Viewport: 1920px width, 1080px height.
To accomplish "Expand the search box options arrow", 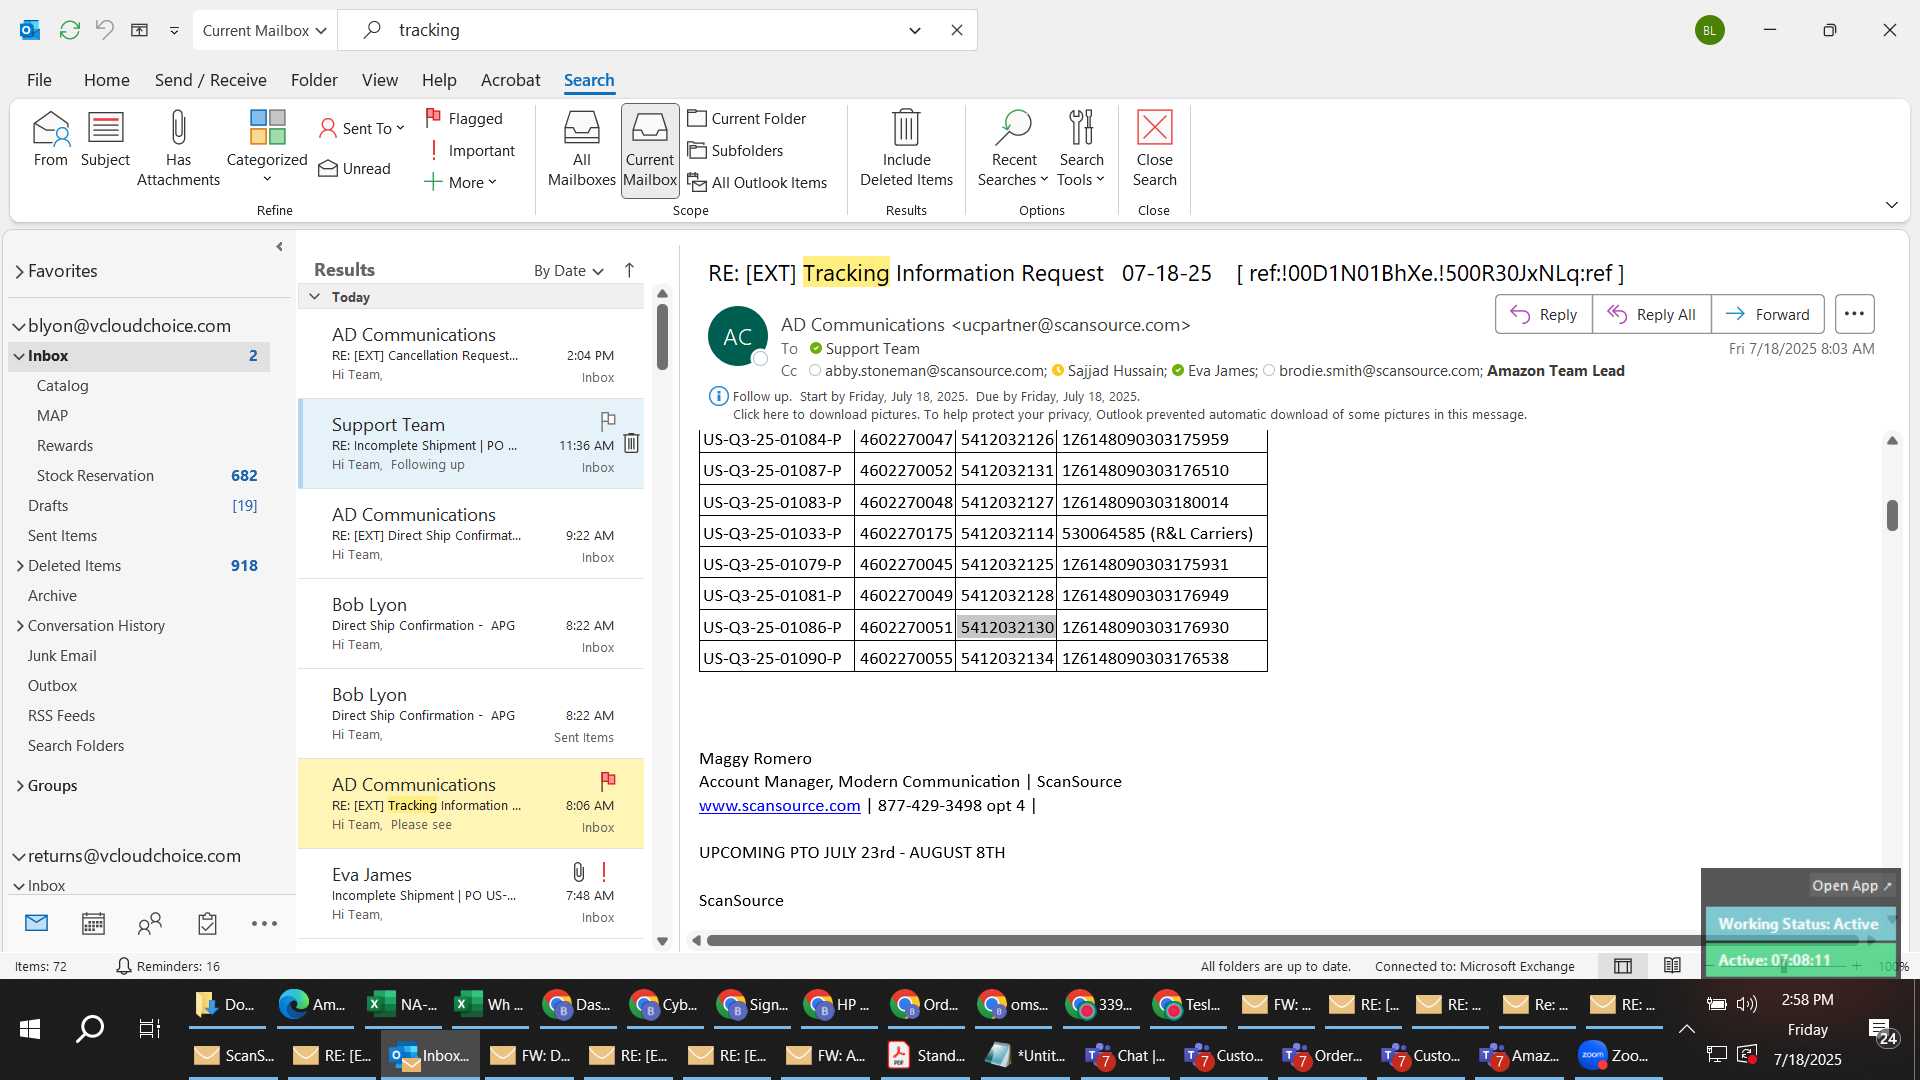I will (x=914, y=30).
